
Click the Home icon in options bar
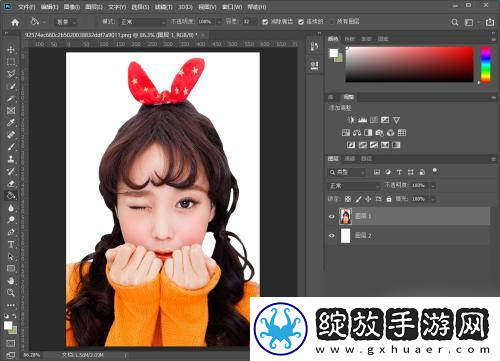point(15,22)
